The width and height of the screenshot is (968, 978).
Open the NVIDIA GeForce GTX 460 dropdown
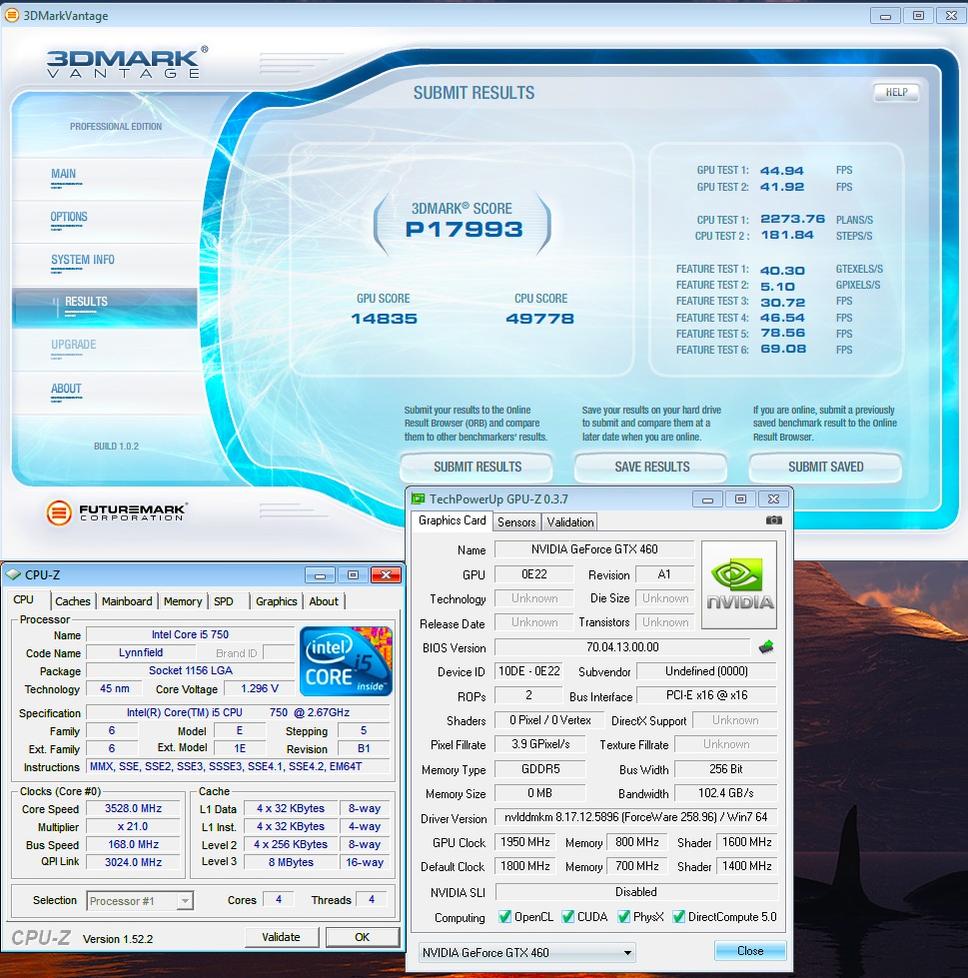pyautogui.click(x=526, y=952)
